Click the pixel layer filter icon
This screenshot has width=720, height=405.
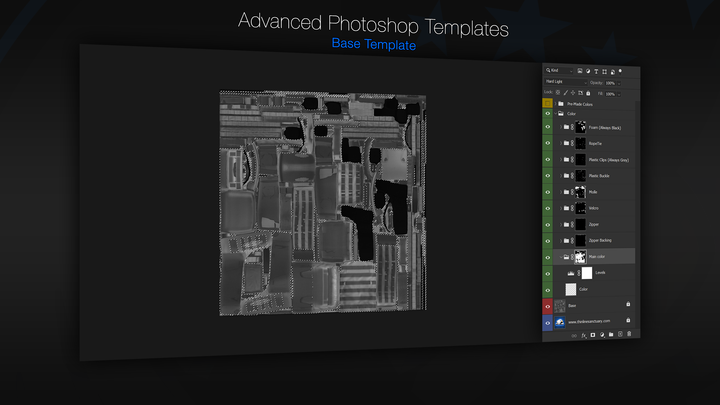[580, 71]
